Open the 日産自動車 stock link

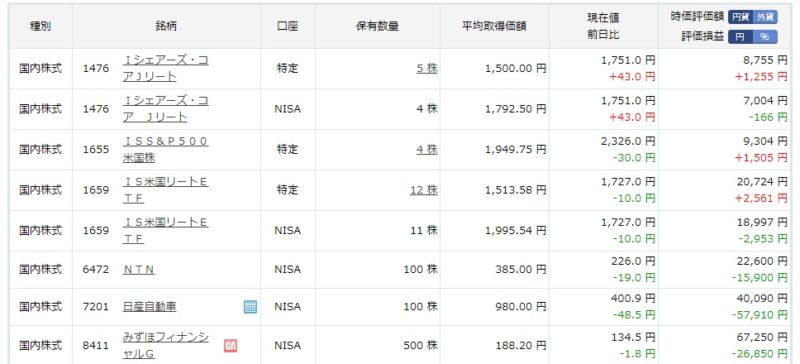coord(149,307)
